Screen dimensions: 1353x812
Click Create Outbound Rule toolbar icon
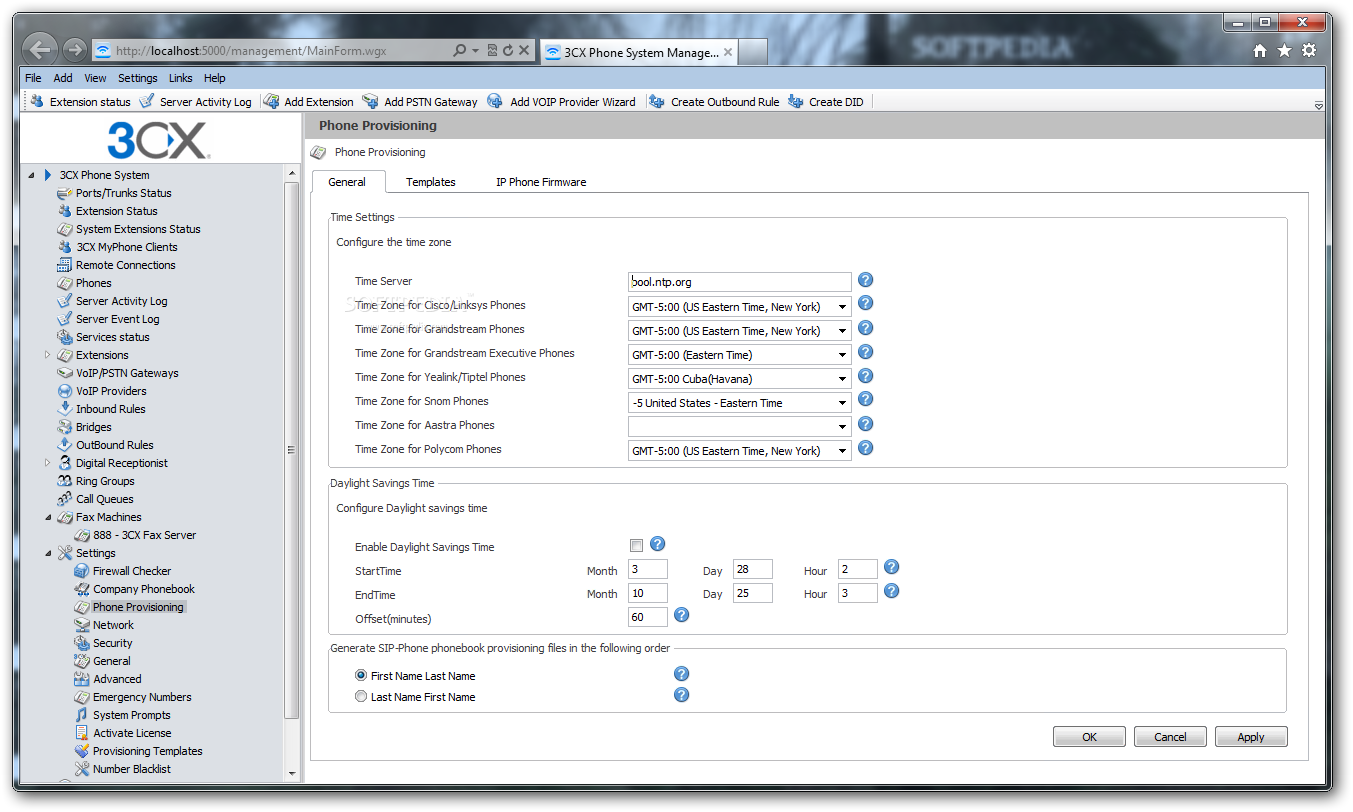click(x=656, y=101)
